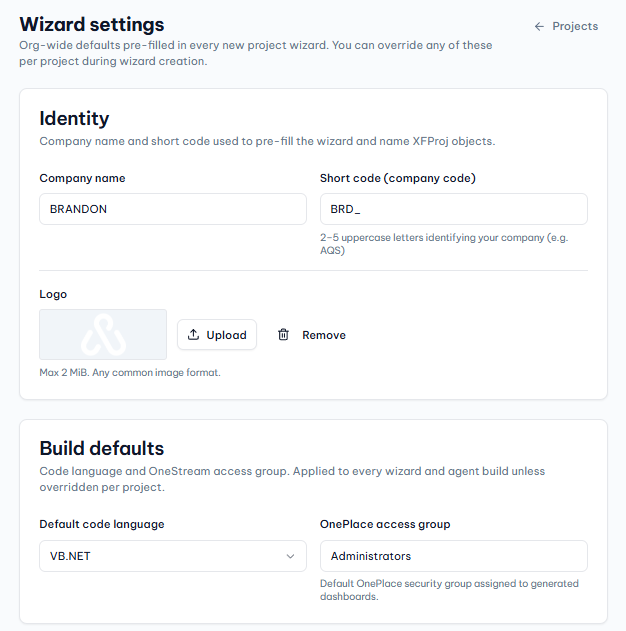
Task: Click the OnePlace access group field with Administrators
Action: [x=454, y=556]
